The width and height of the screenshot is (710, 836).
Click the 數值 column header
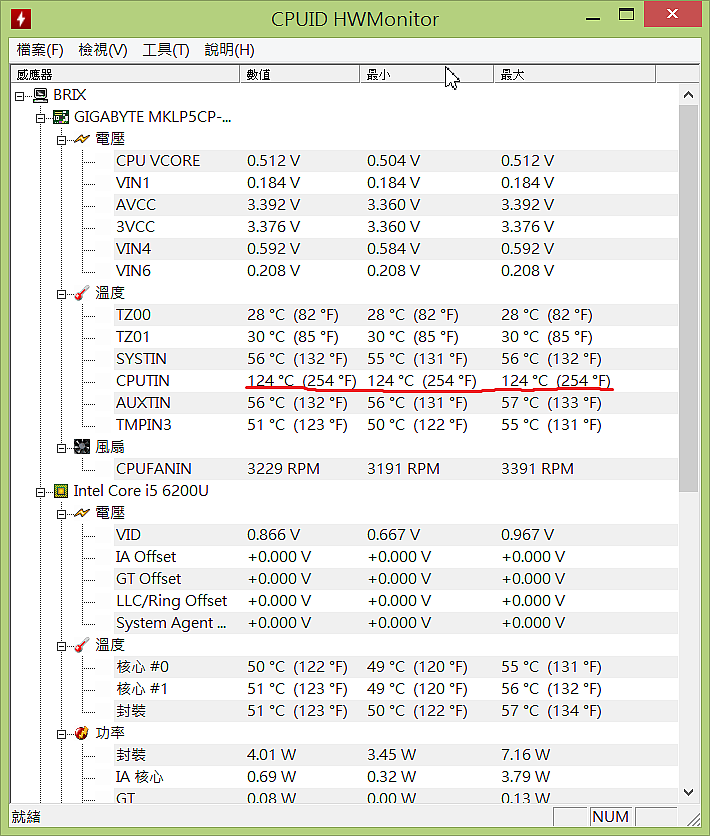pyautogui.click(x=300, y=74)
